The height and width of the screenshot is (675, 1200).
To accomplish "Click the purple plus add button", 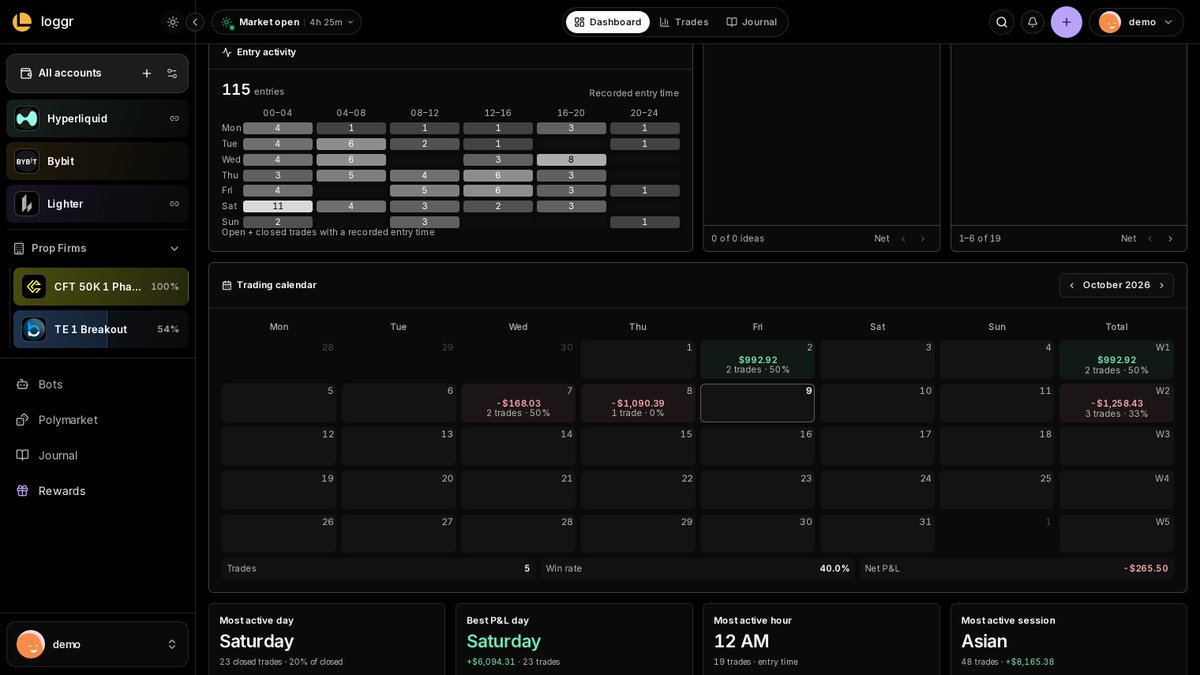I will pyautogui.click(x=1066, y=22).
